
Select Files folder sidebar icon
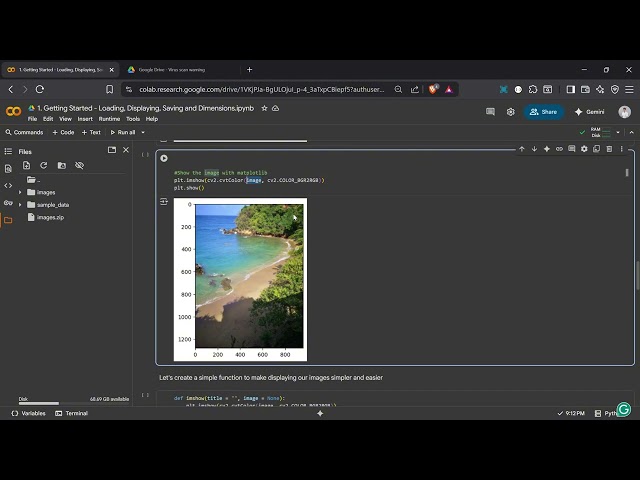(8, 220)
